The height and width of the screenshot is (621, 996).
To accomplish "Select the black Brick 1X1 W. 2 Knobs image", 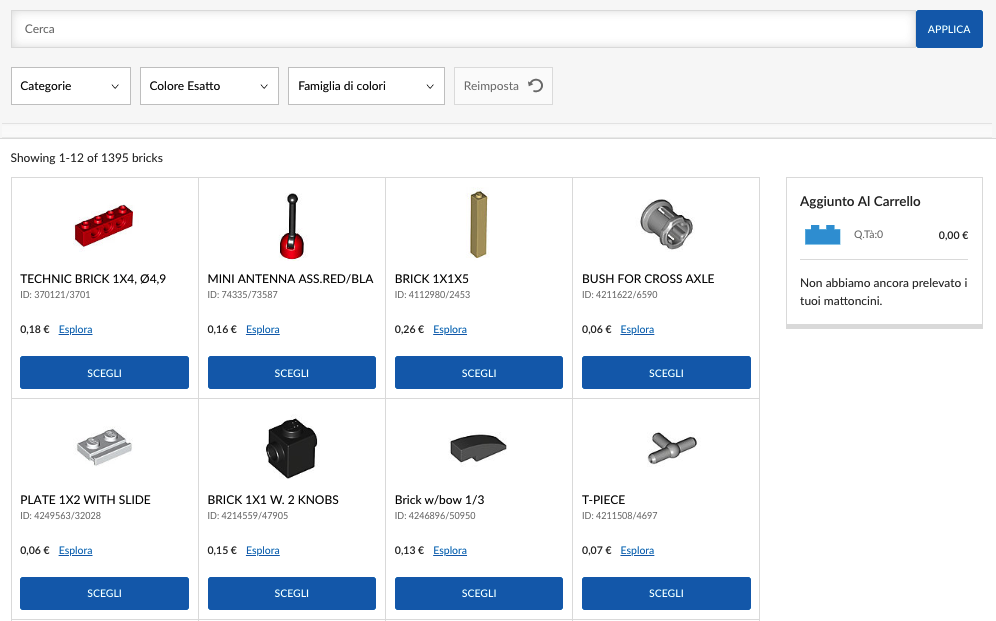I will 291,448.
